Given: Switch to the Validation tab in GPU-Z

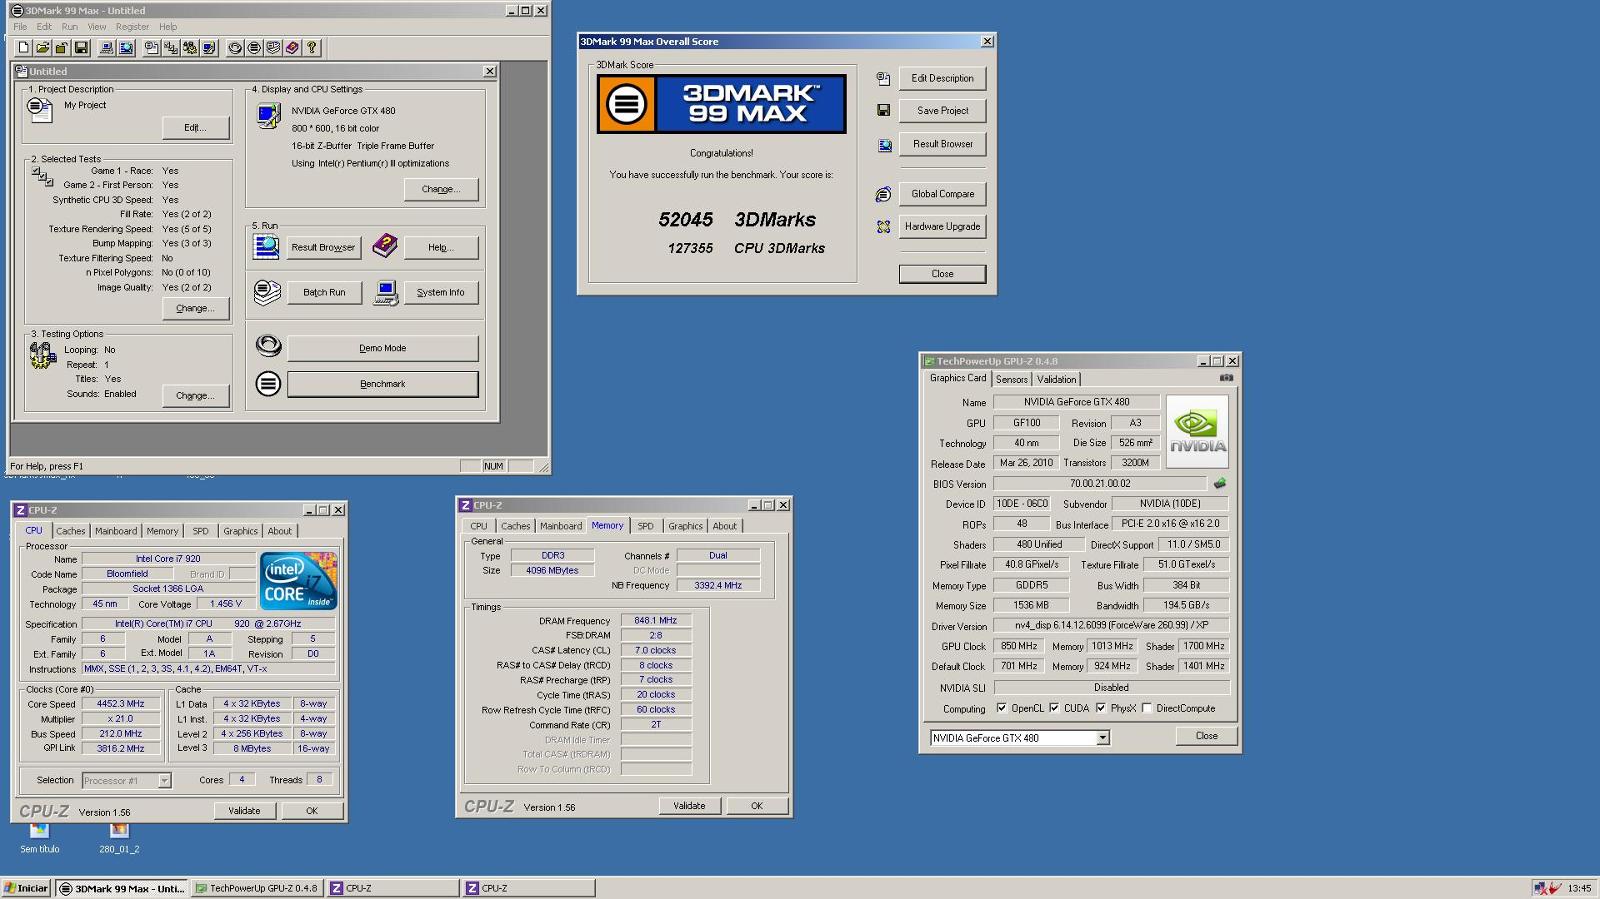Looking at the screenshot, I should coord(1056,379).
